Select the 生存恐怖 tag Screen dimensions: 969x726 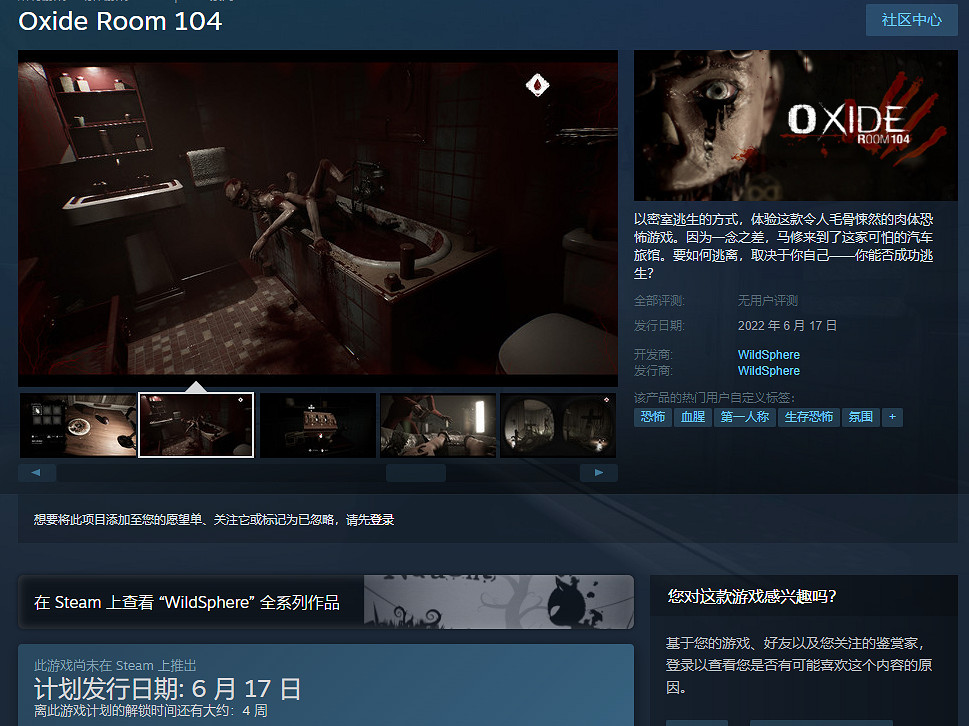click(808, 417)
